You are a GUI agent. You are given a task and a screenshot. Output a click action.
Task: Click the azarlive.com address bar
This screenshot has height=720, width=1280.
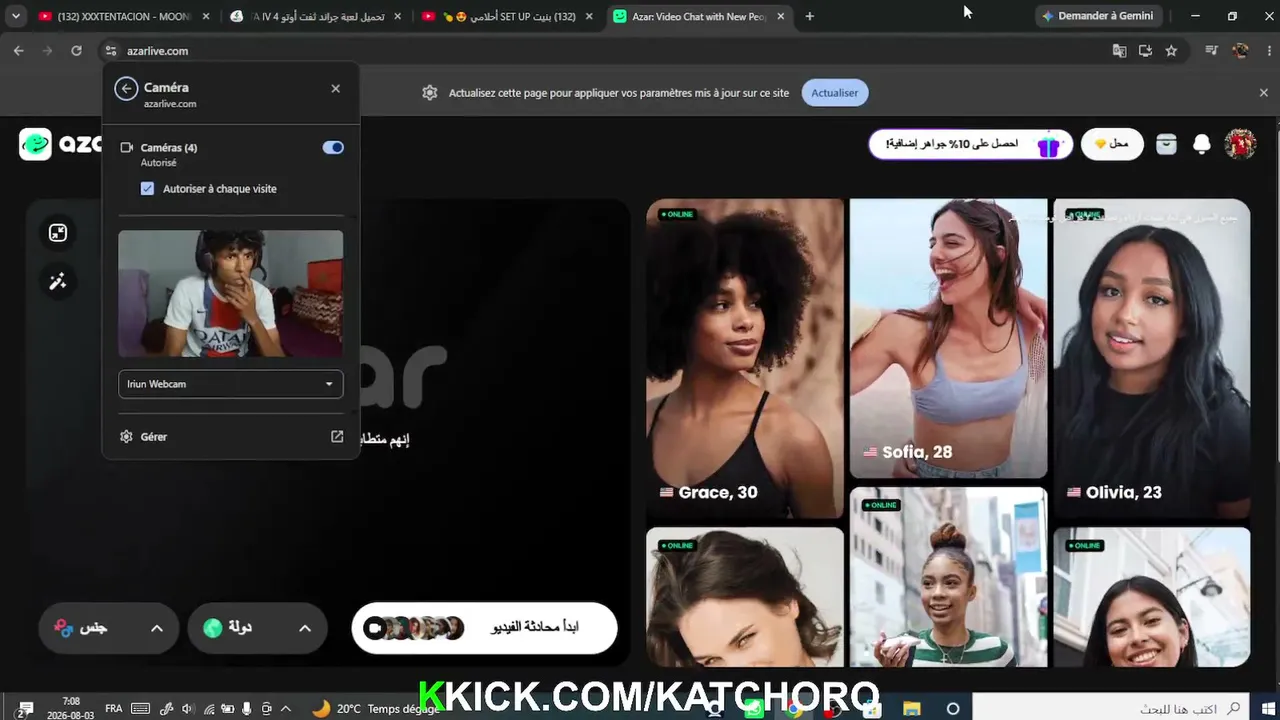[x=600, y=51]
